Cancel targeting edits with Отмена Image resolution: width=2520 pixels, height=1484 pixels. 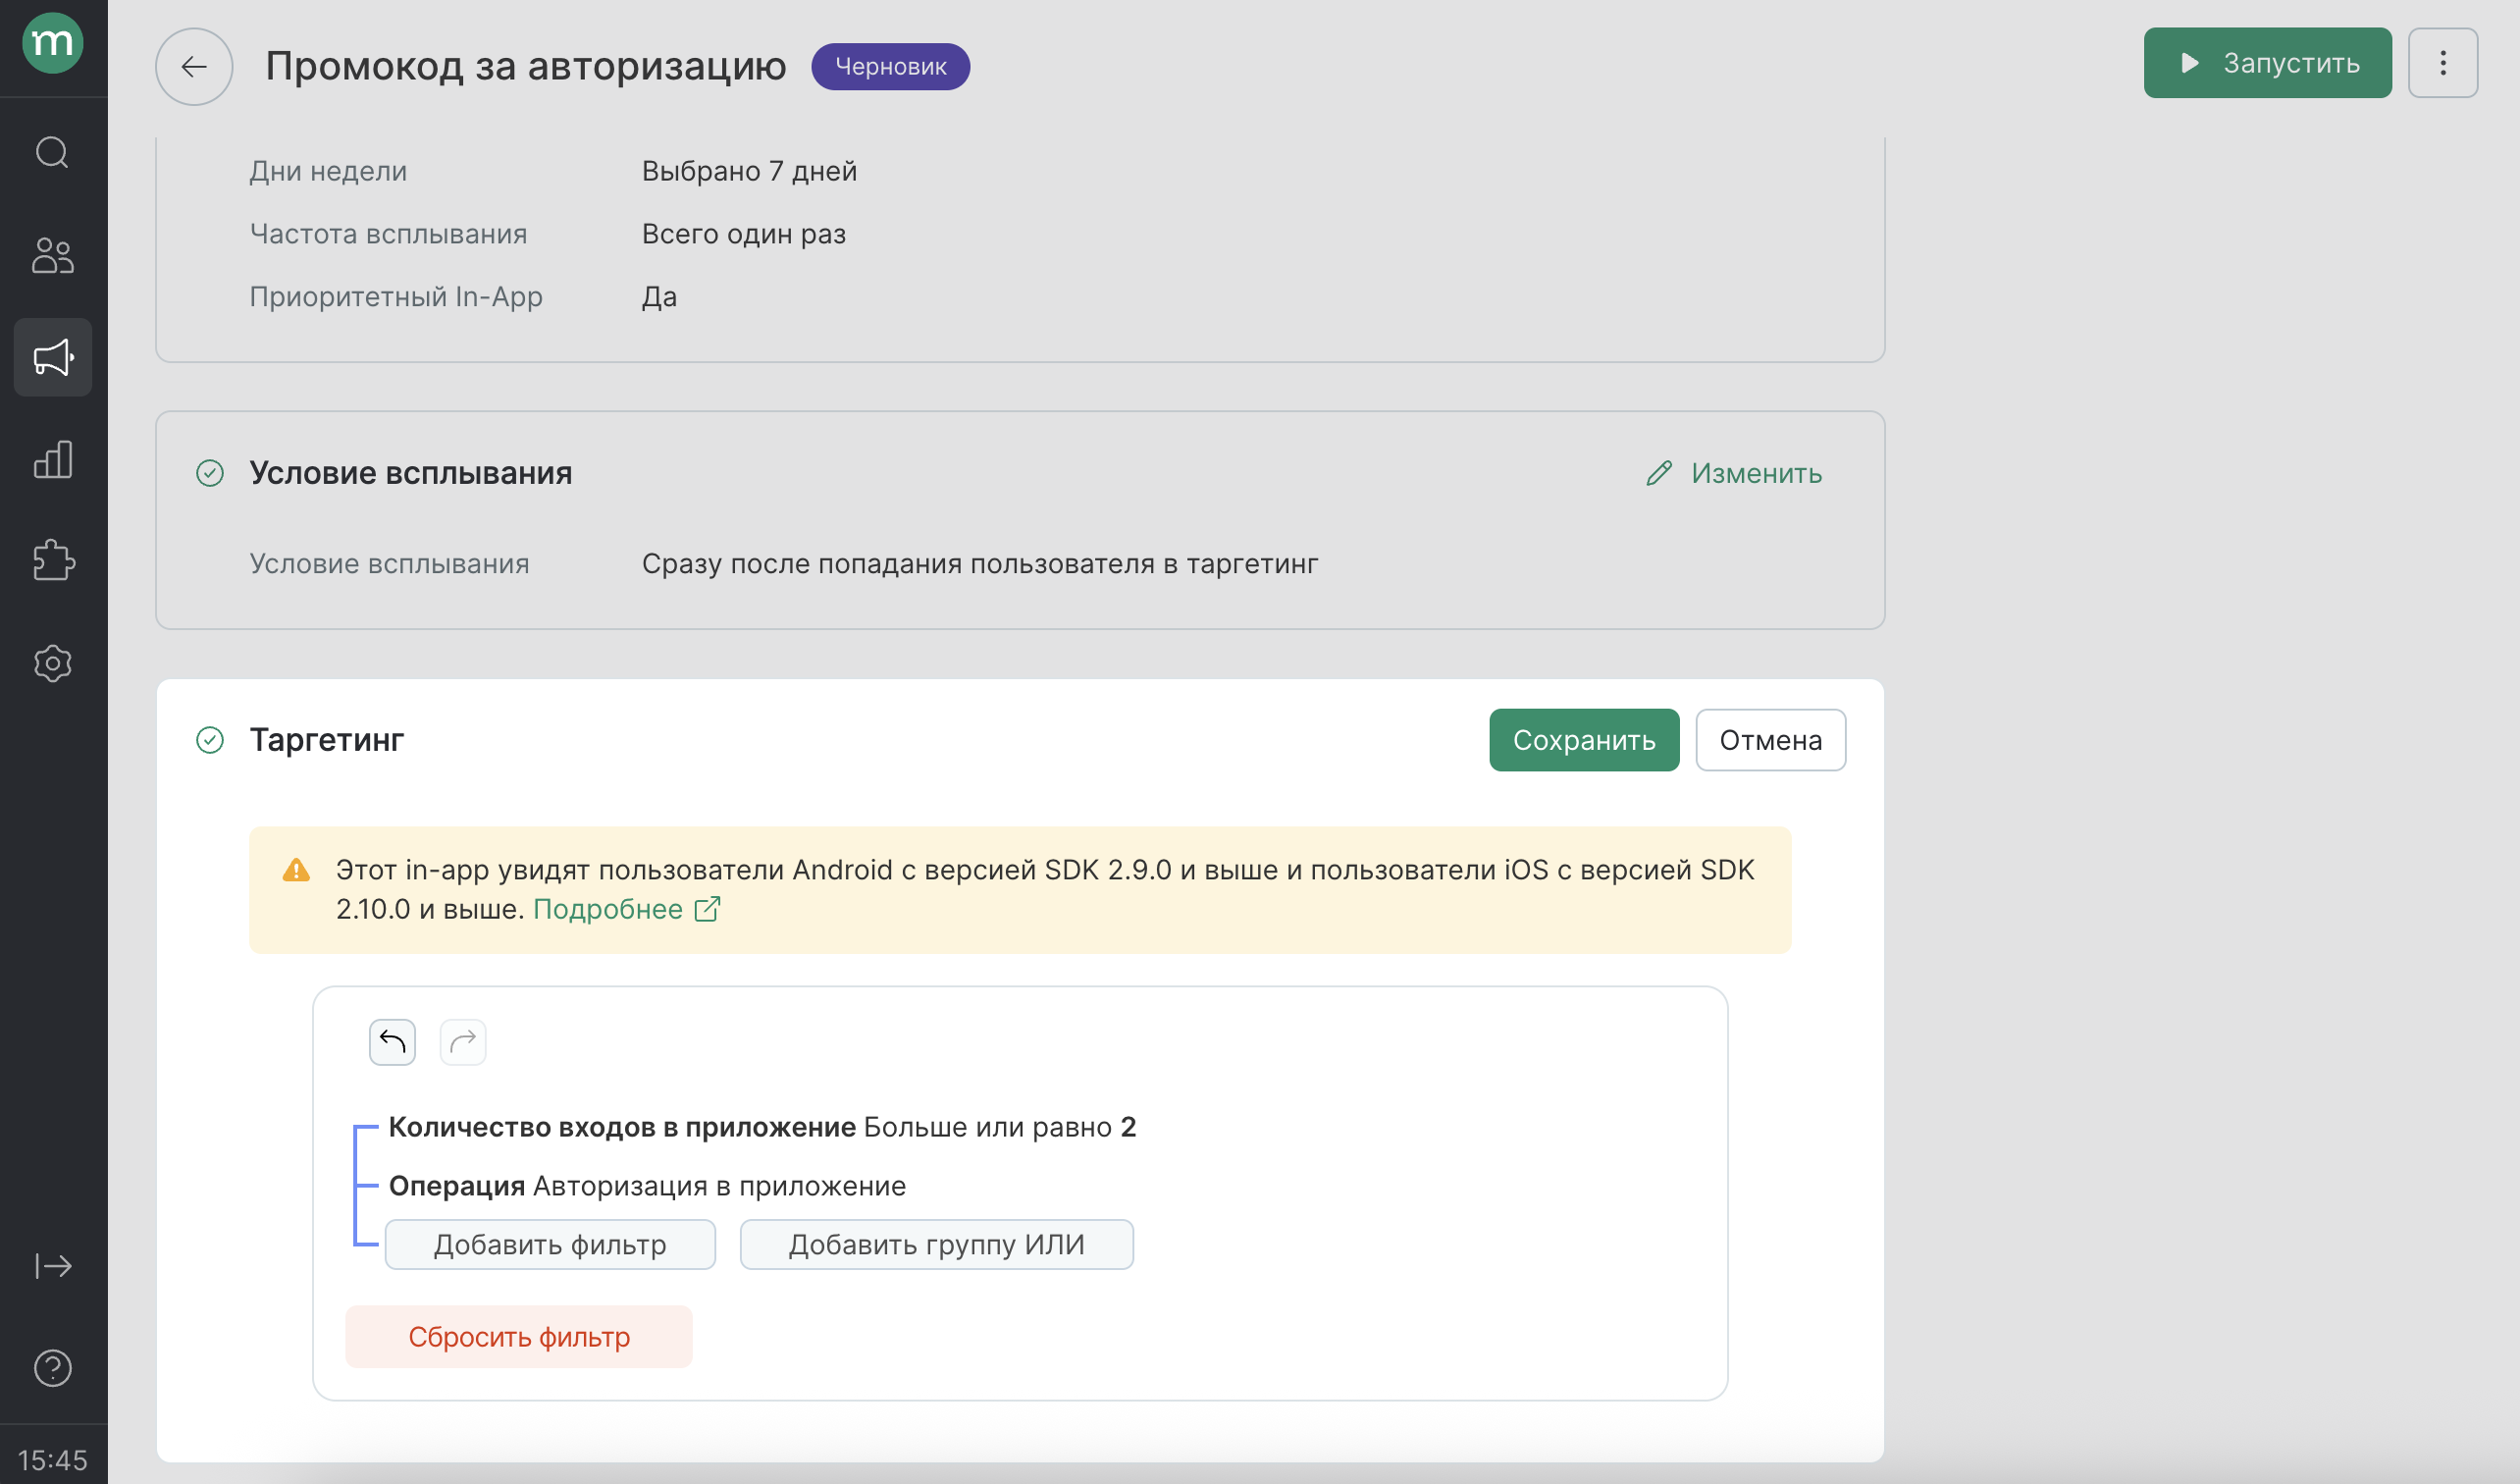(1770, 740)
